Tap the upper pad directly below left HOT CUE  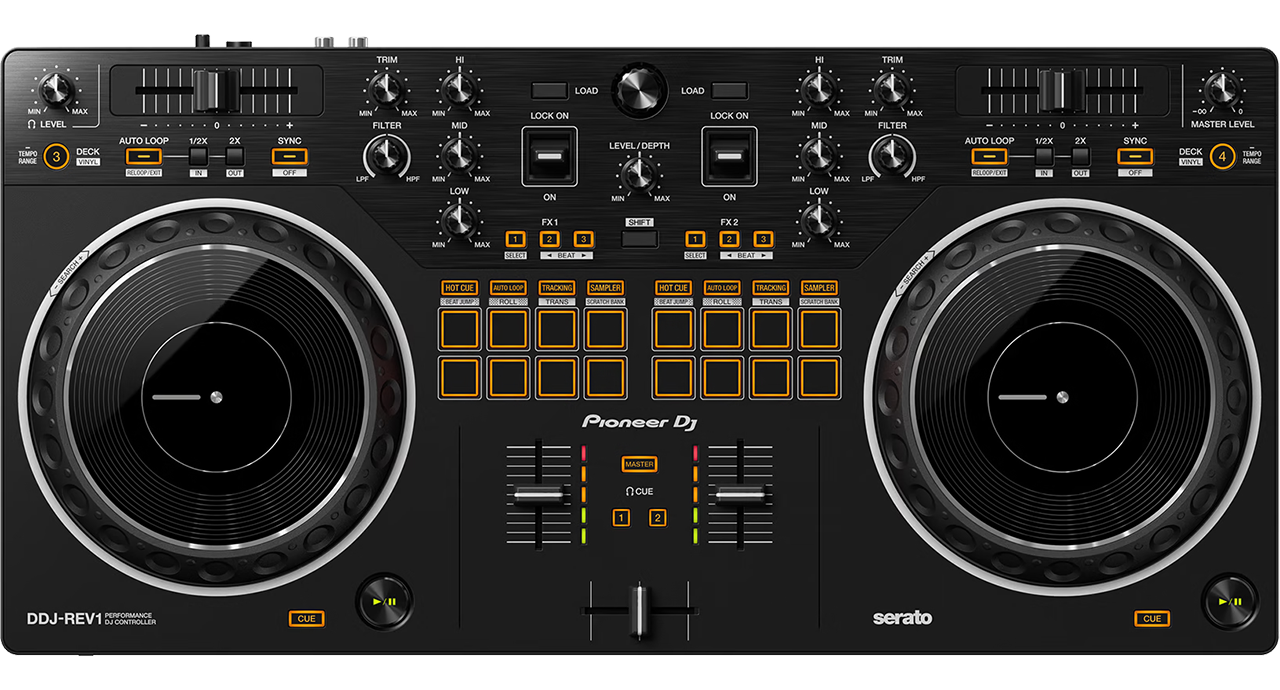point(459,329)
